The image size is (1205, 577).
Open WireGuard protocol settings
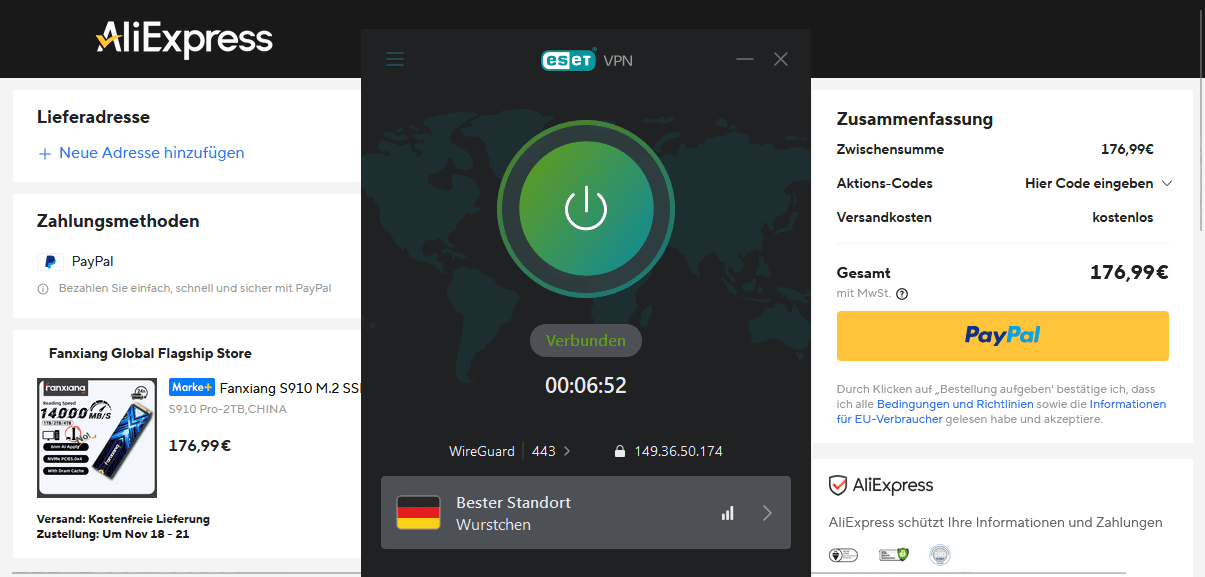coord(482,451)
